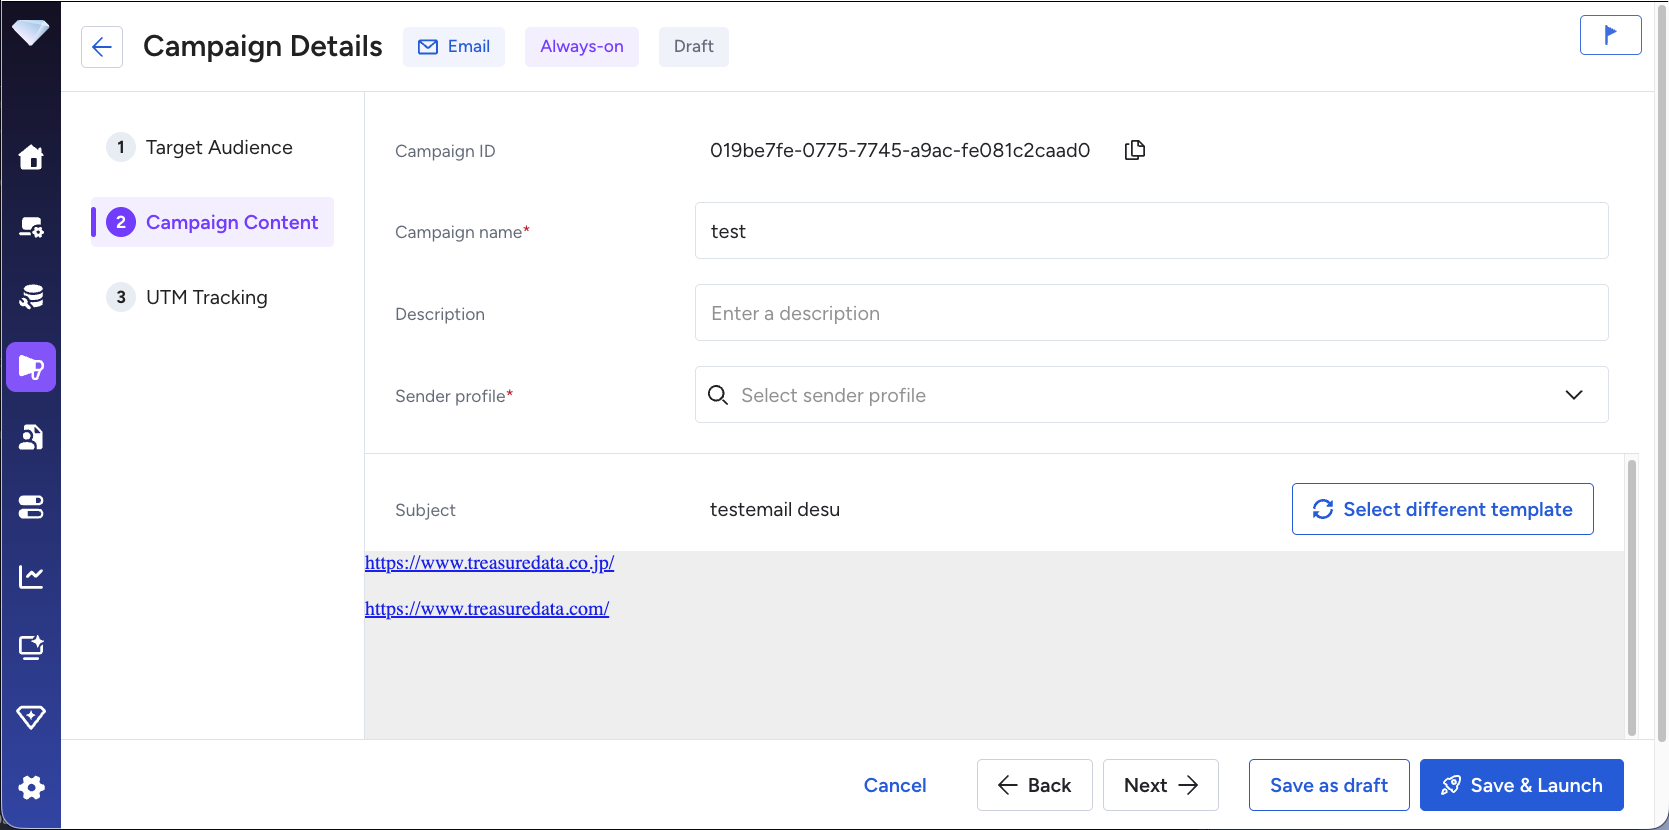Click the Description input field
This screenshot has width=1669, height=830.
(x=1151, y=313)
